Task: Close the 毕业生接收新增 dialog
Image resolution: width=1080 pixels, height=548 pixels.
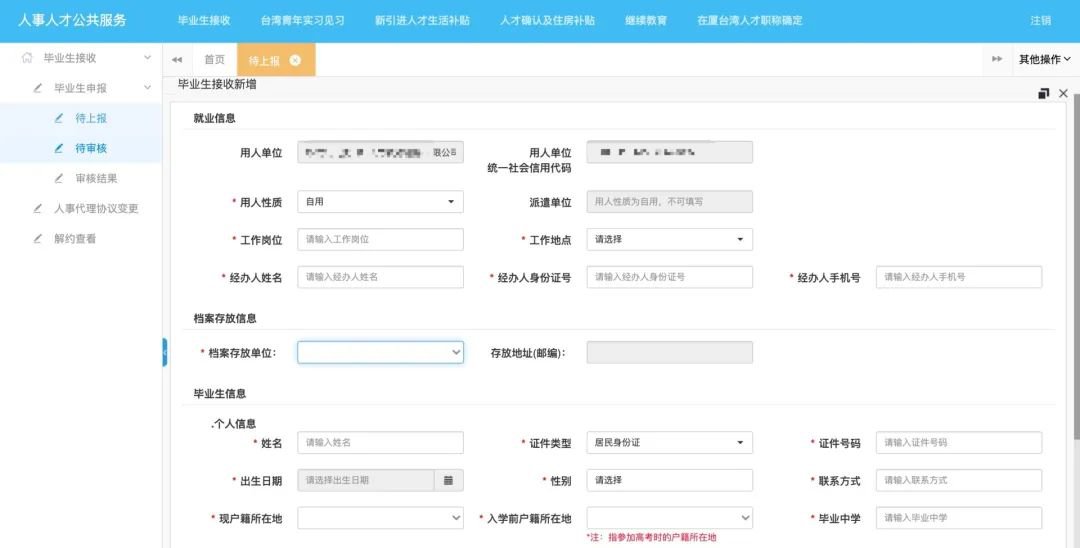Action: tap(1063, 93)
